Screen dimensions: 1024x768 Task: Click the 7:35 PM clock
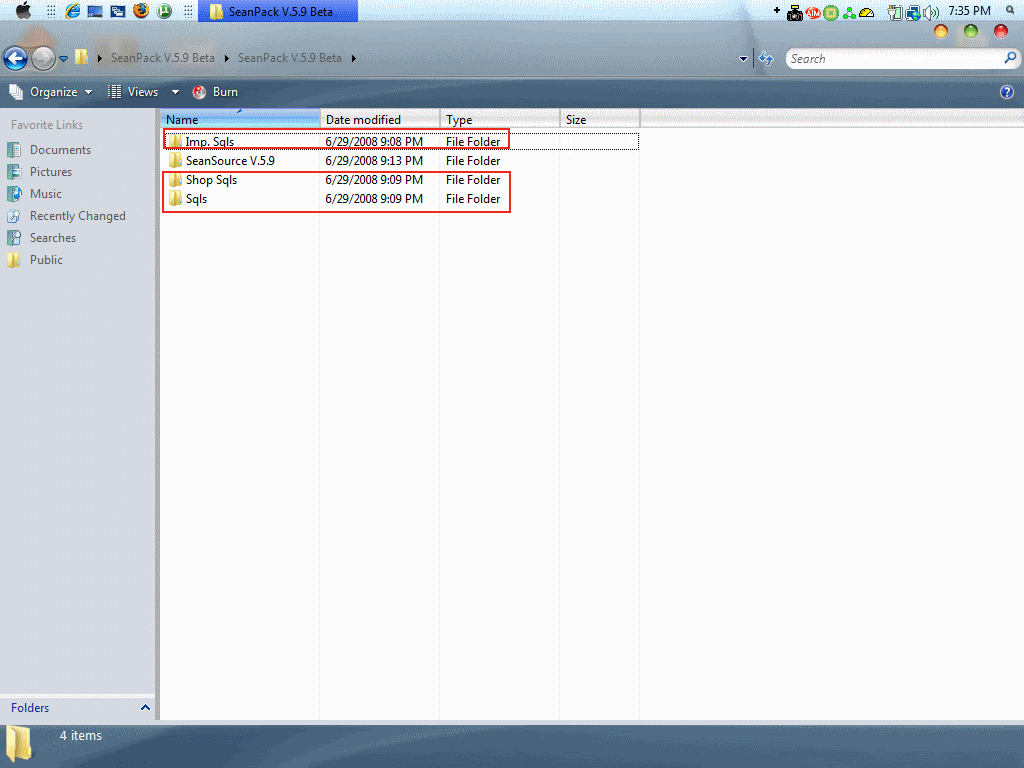pos(969,11)
